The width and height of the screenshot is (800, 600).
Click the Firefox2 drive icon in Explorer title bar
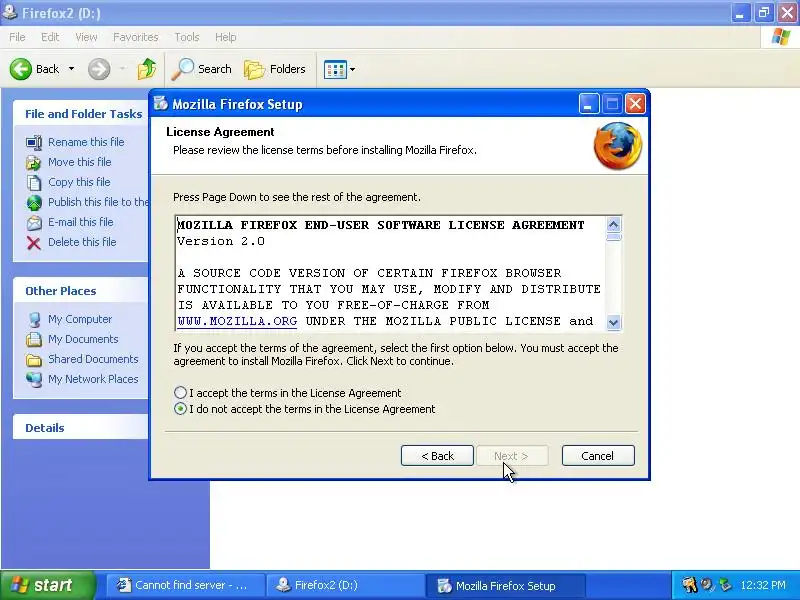click(9, 12)
